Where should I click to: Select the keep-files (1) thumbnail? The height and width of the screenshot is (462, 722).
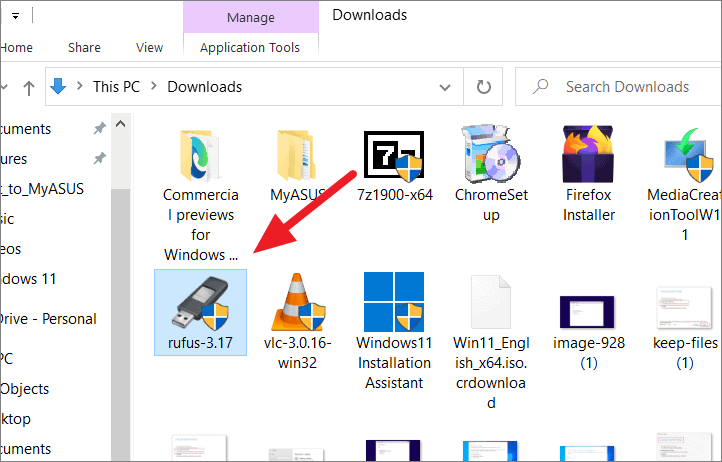(x=685, y=307)
